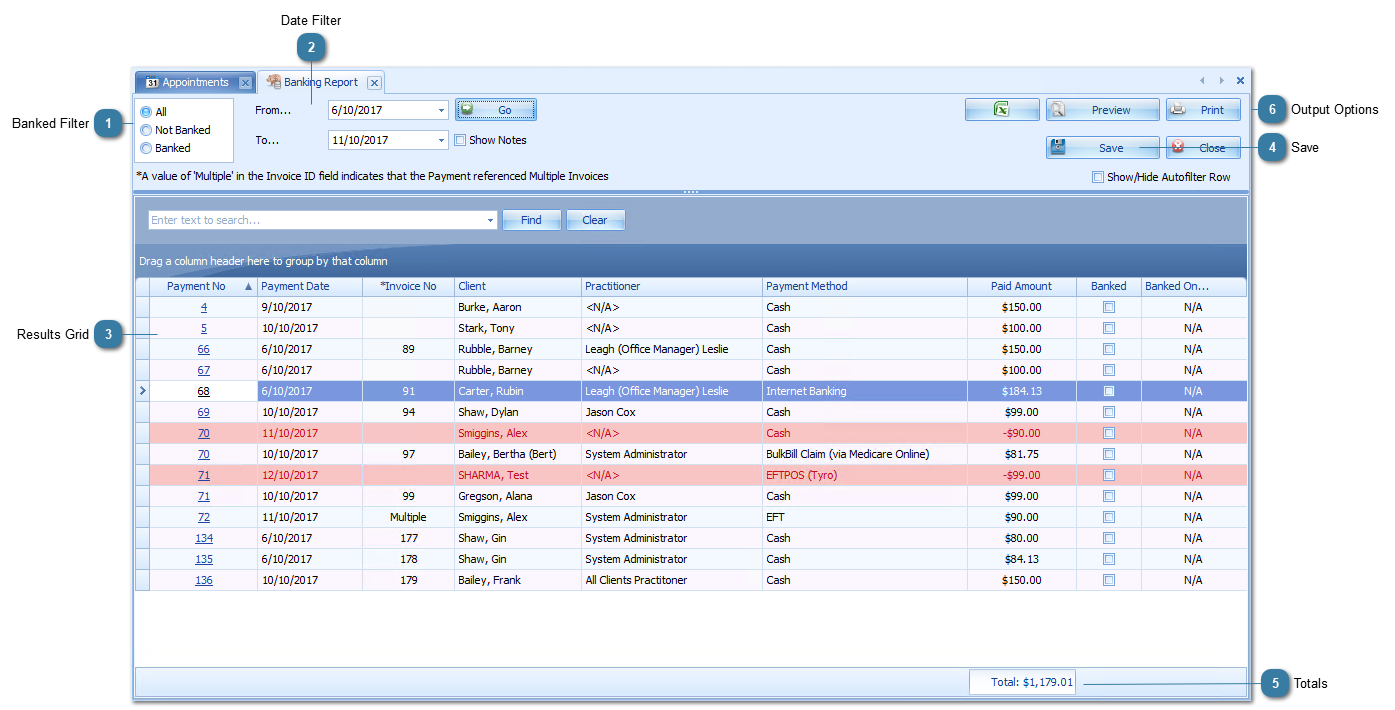Viewport: 1395px width, 710px height.
Task: Click the BulkBill Claim payment method cell
Action: point(865,454)
